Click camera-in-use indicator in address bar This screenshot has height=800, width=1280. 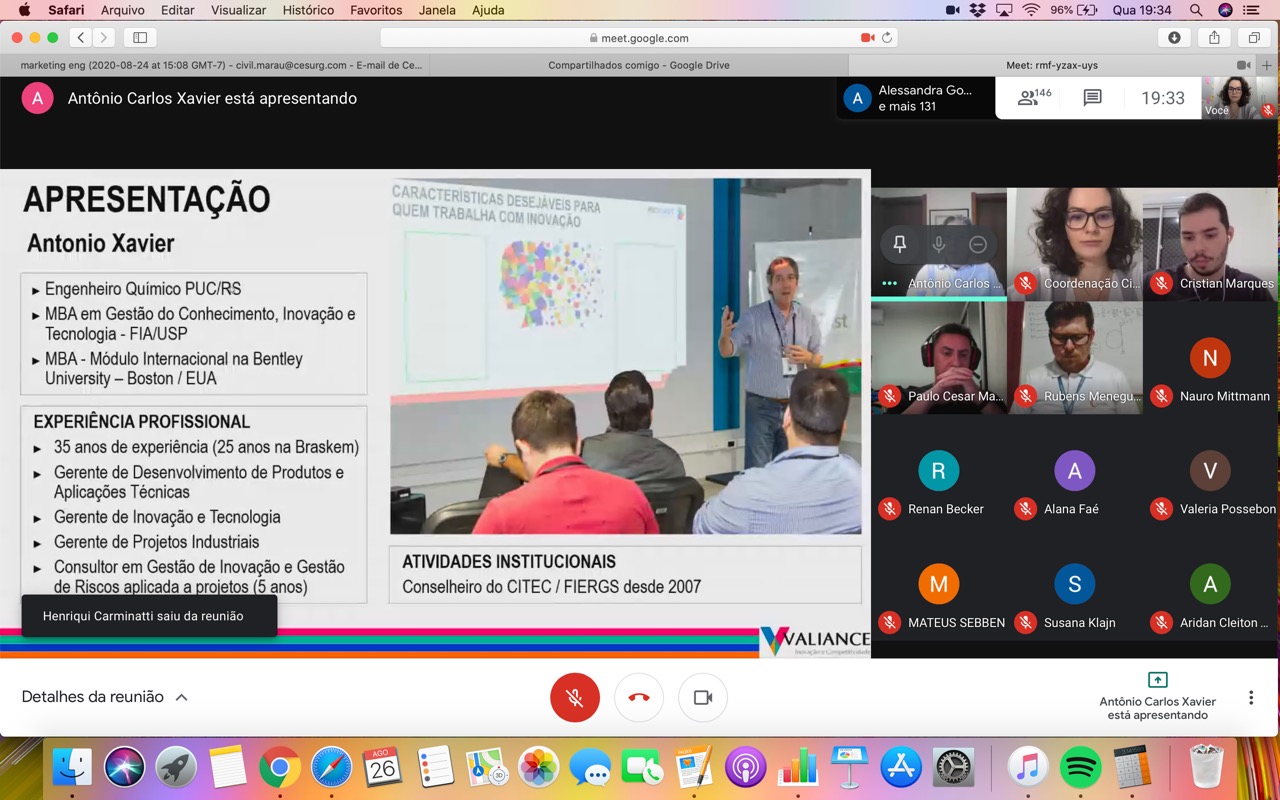pos(867,38)
